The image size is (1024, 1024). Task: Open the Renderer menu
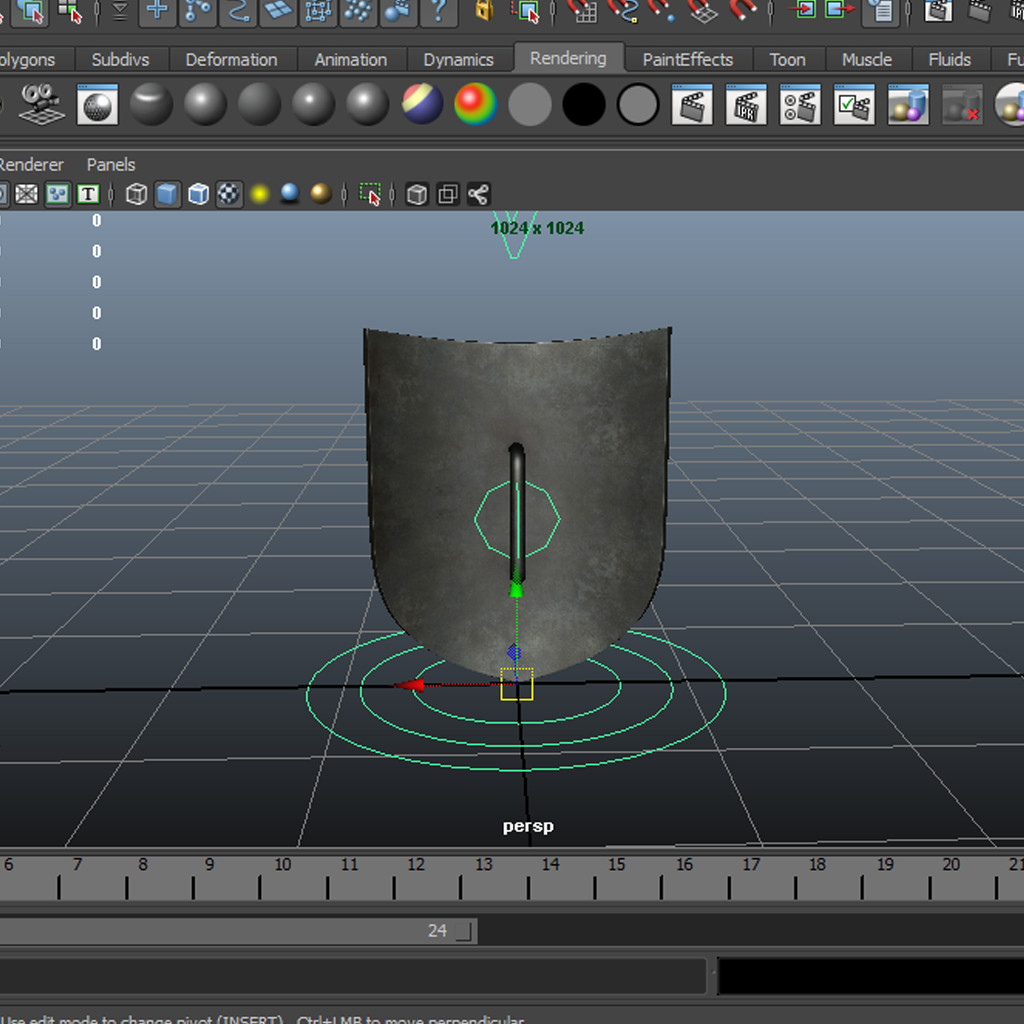(32, 165)
